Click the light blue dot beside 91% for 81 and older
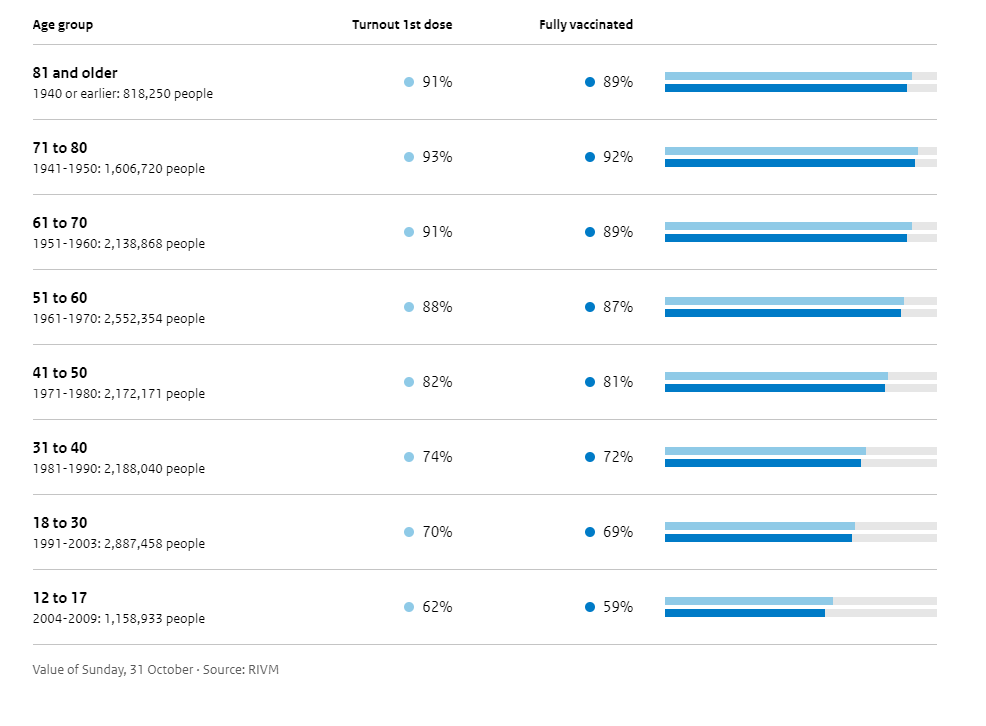 pyautogui.click(x=408, y=82)
